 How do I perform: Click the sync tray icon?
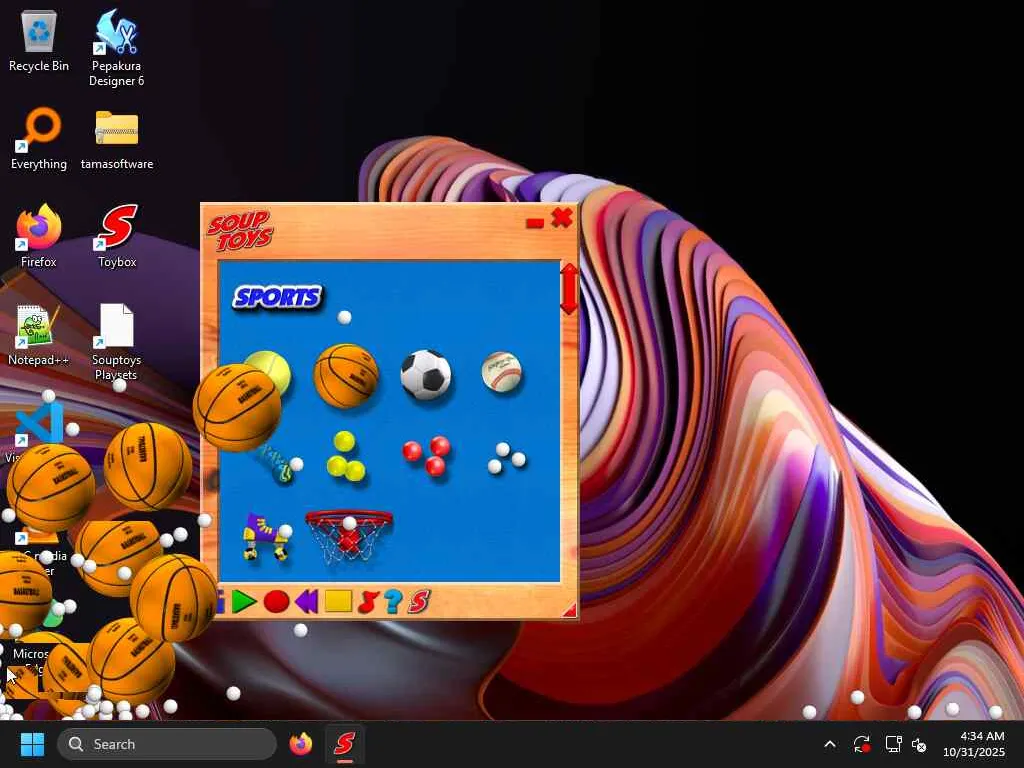tap(861, 744)
